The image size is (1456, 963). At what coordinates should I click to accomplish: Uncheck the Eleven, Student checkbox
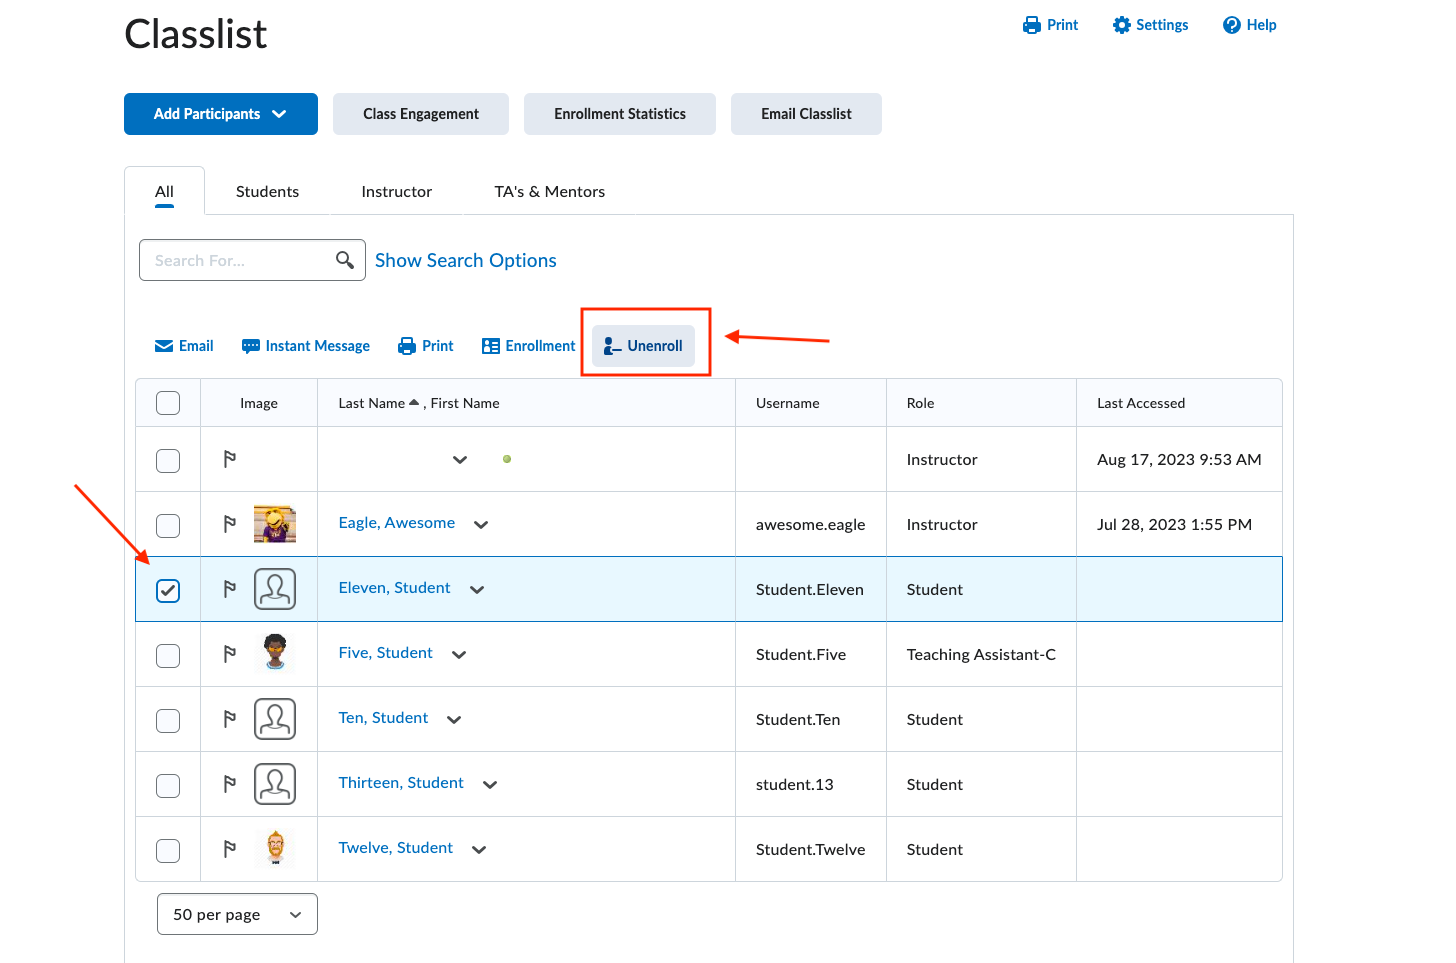click(168, 590)
